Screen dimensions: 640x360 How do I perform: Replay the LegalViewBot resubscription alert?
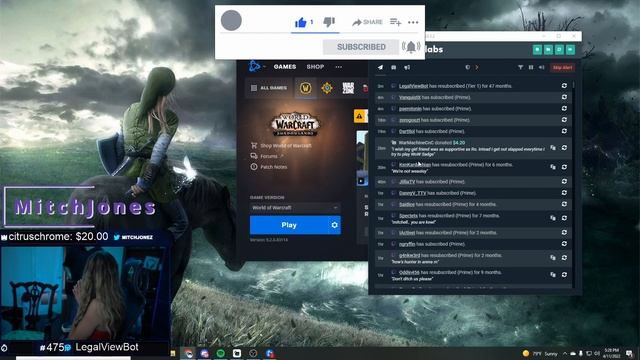click(564, 86)
